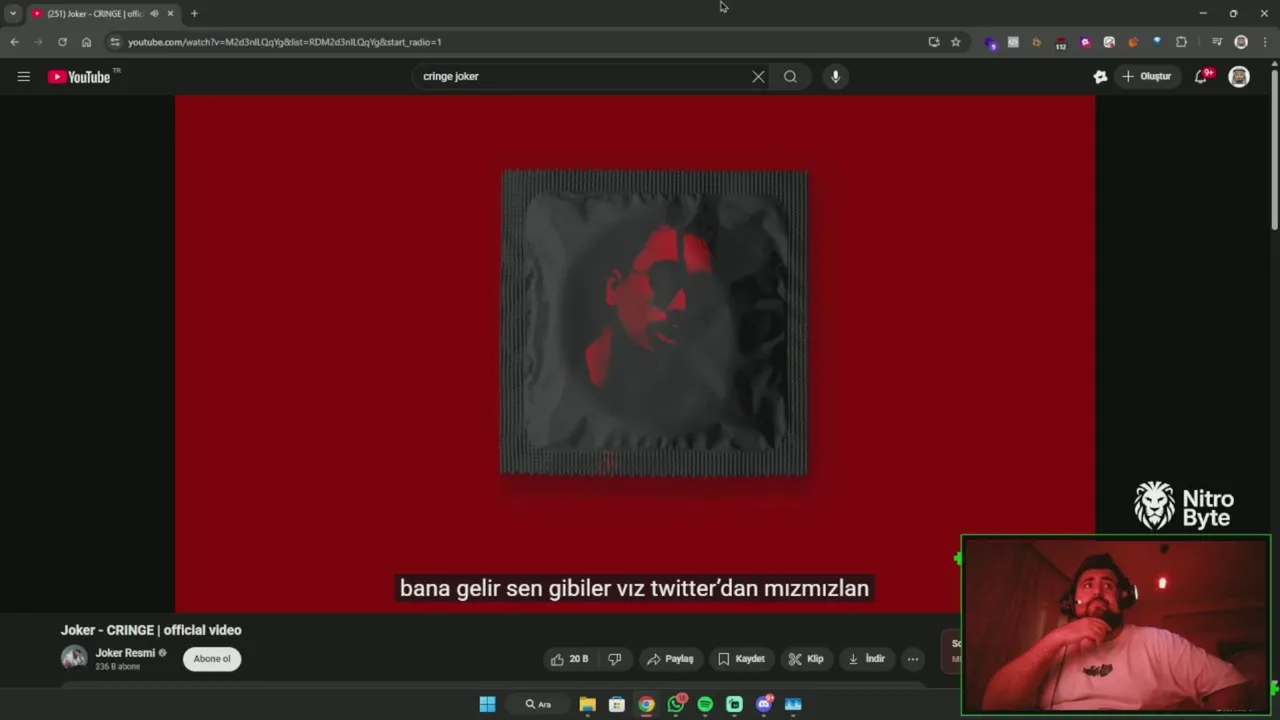Open media control music-note icon

1217,42
